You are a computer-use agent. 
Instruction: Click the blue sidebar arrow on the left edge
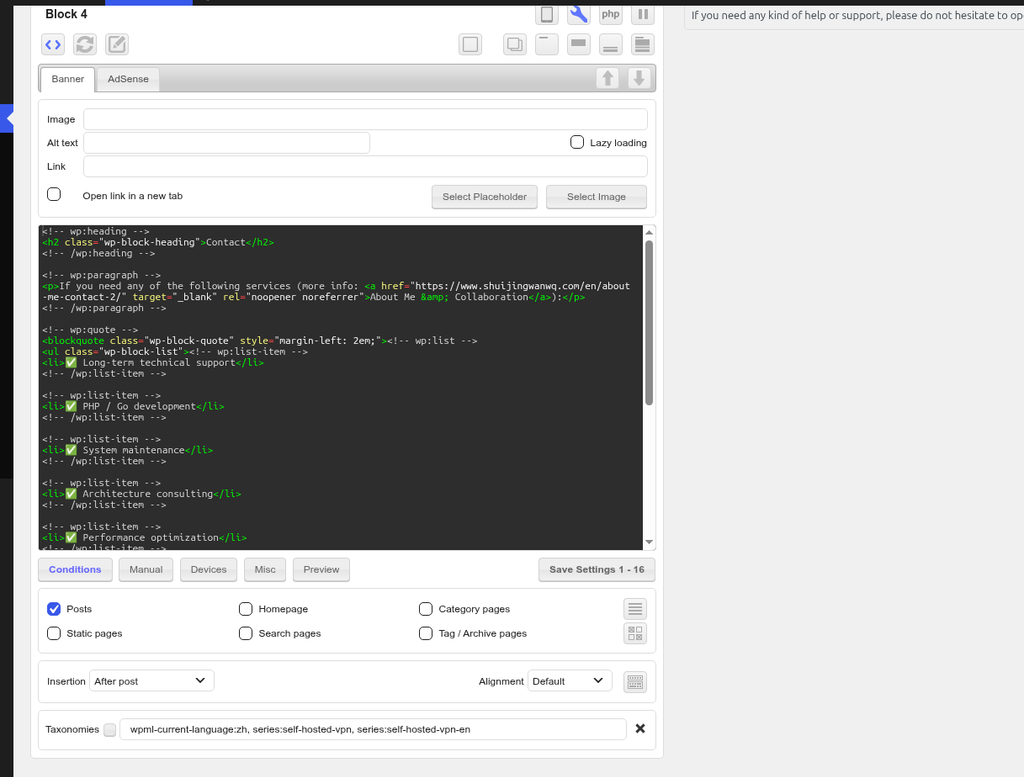point(7,119)
